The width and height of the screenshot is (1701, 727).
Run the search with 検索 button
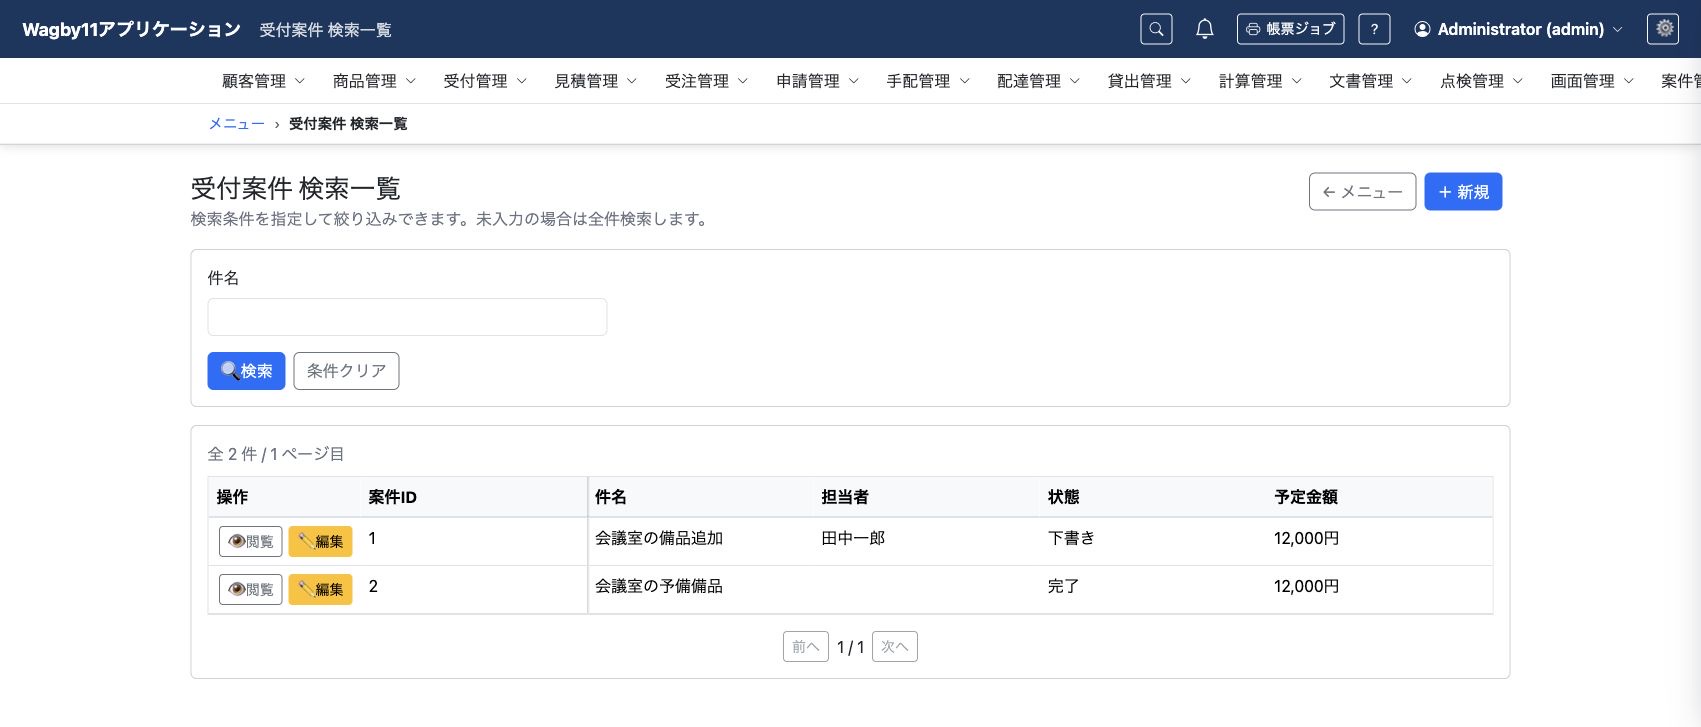pyautogui.click(x=246, y=371)
